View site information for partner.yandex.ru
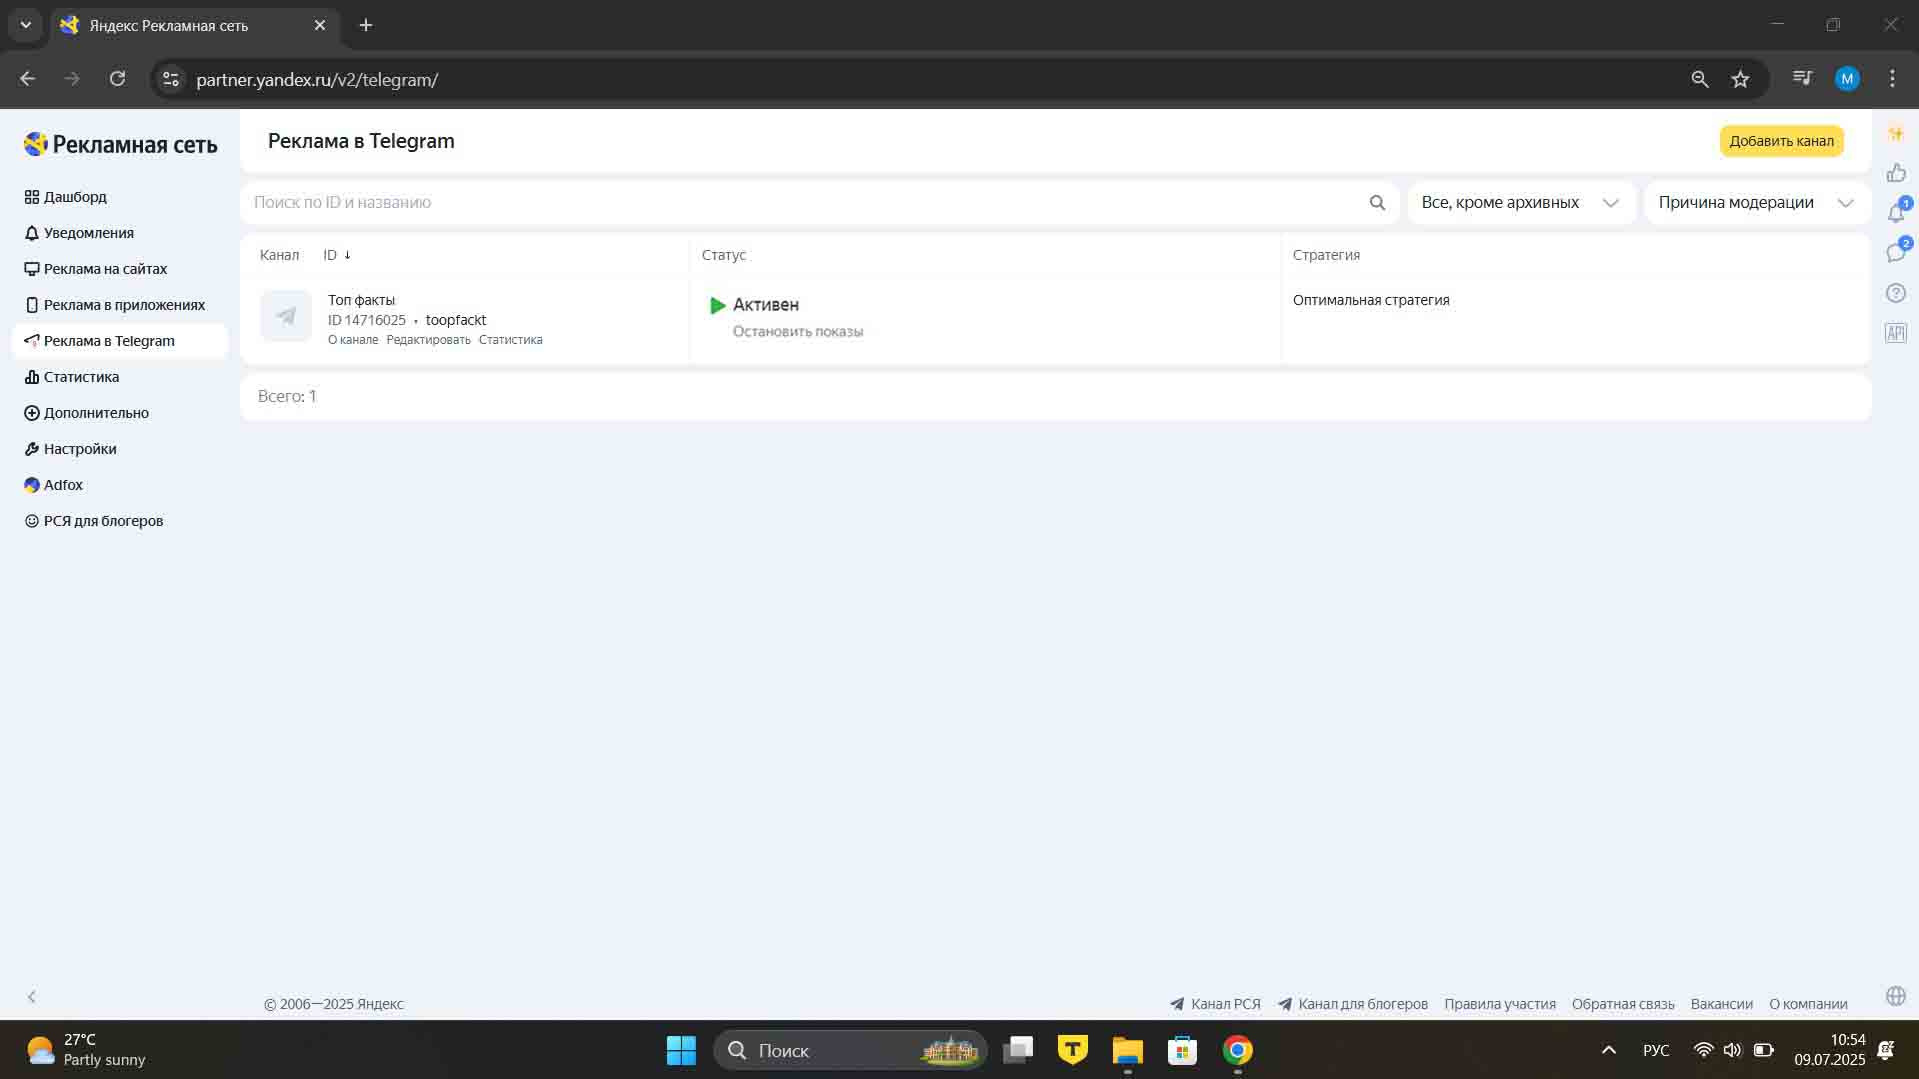The height and width of the screenshot is (1079, 1919). click(171, 79)
